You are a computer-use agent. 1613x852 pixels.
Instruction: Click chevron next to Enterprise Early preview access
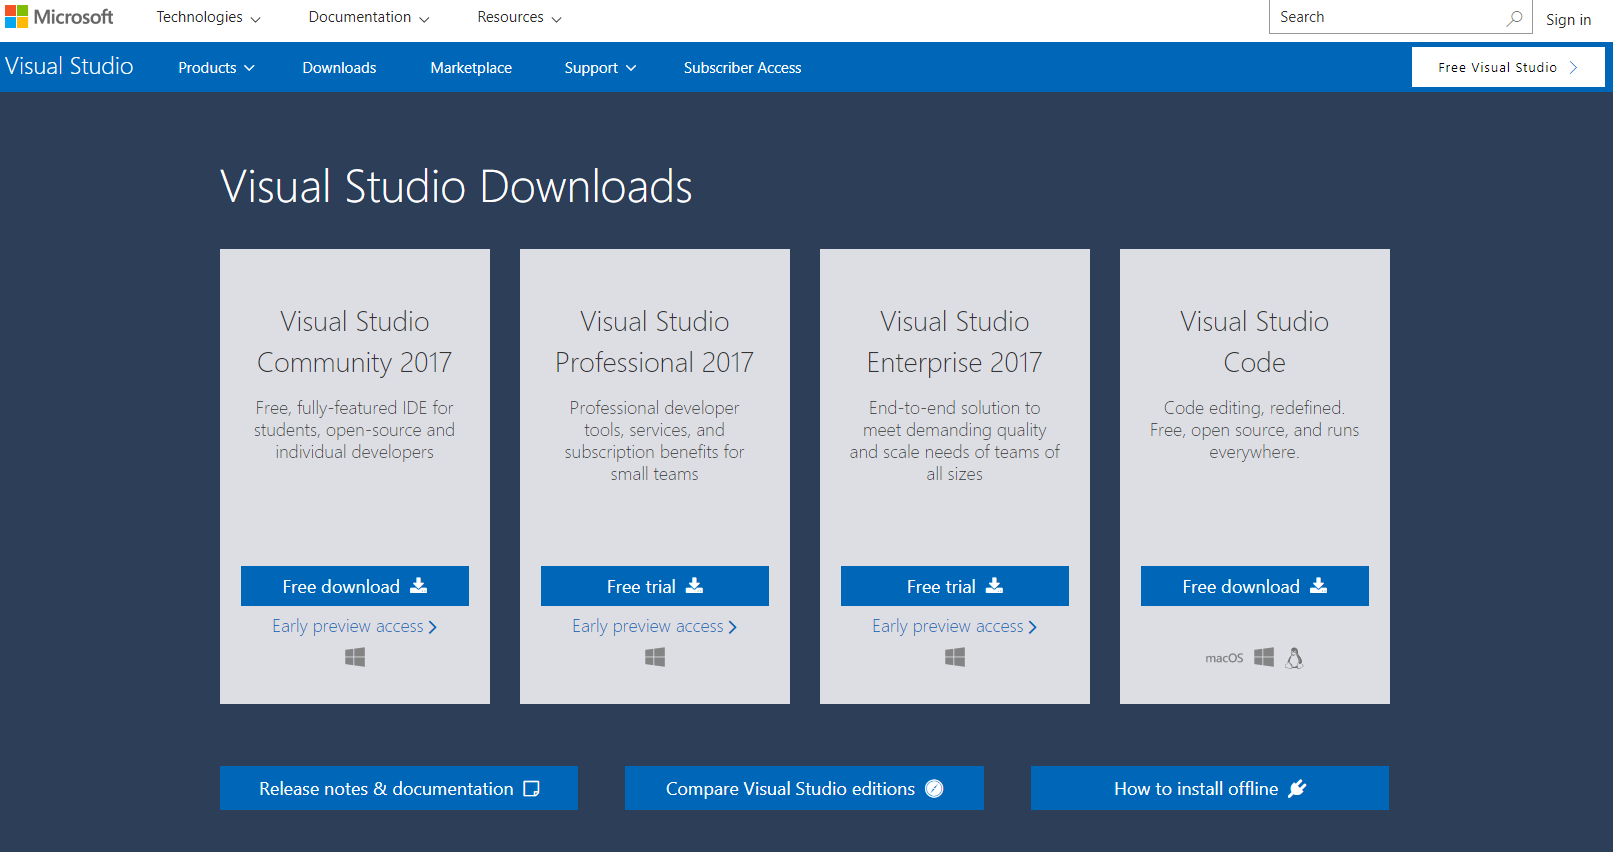(x=1033, y=627)
